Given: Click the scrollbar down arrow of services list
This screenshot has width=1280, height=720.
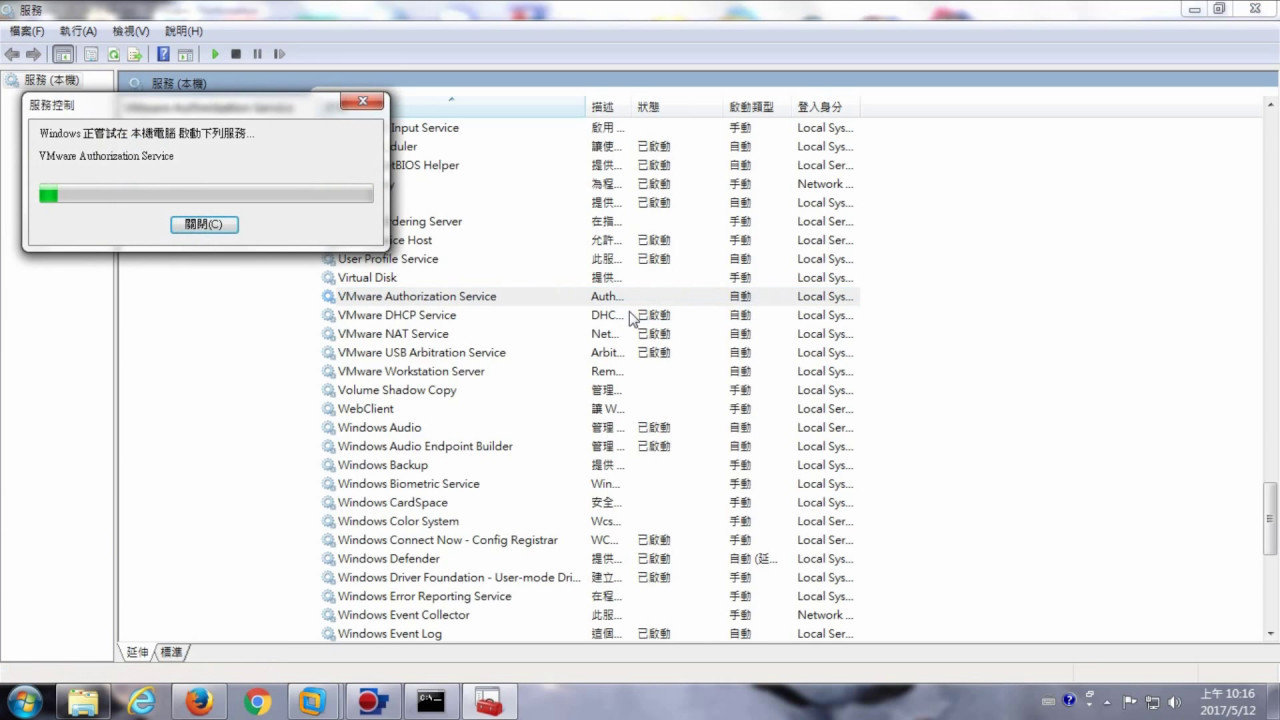Looking at the screenshot, I should coord(1271,634).
